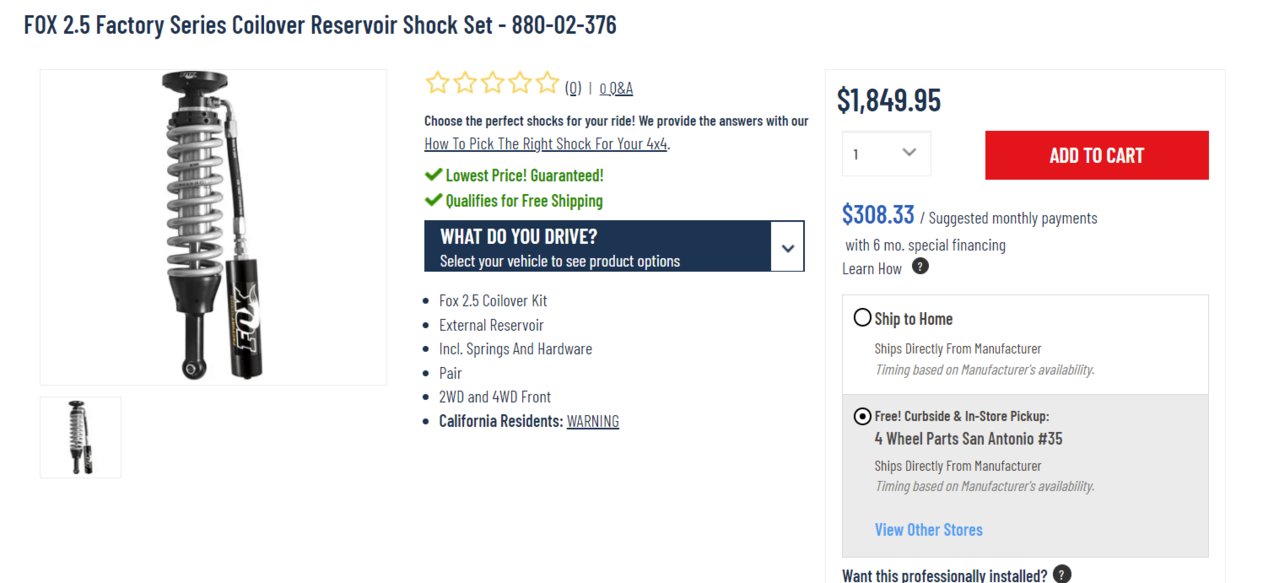Click View Other Stores link
The height and width of the screenshot is (583, 1279).
pyautogui.click(x=929, y=529)
